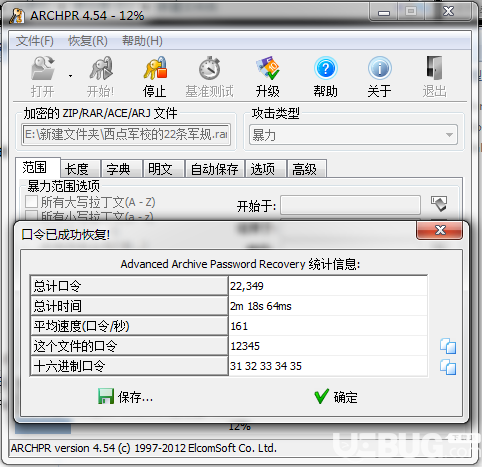Click the 确定 confirm button
Image resolution: width=482 pixels, height=467 pixels.
[336, 397]
